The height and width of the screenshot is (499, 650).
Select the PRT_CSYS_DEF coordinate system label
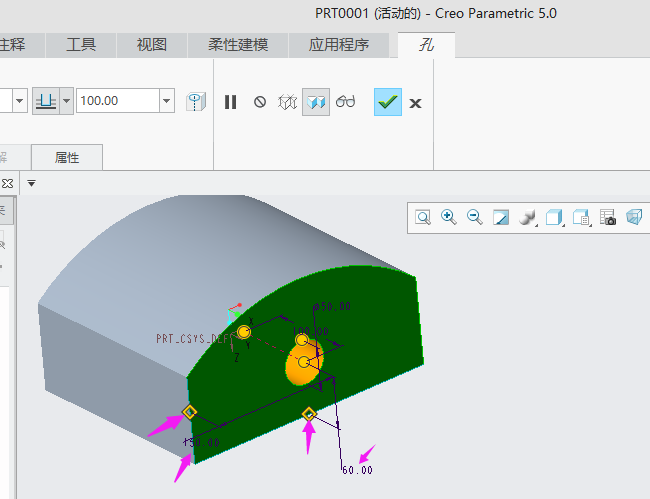(x=192, y=339)
